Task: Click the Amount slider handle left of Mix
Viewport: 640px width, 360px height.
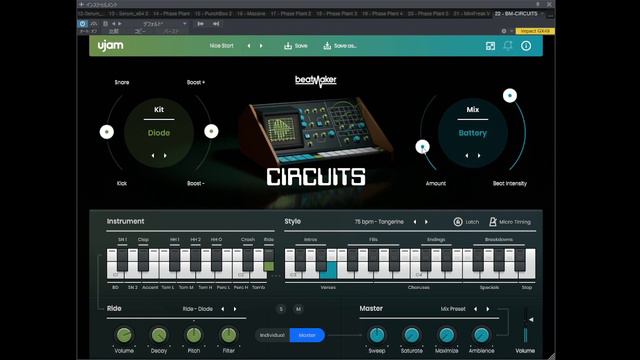Action: point(422,147)
